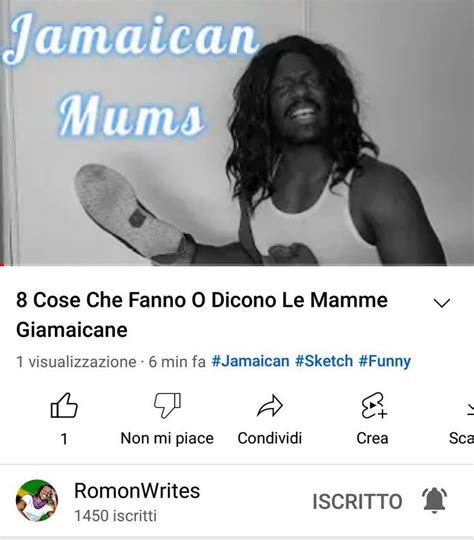Toggle the notification bell
The width and height of the screenshot is (474, 540).
(x=434, y=500)
